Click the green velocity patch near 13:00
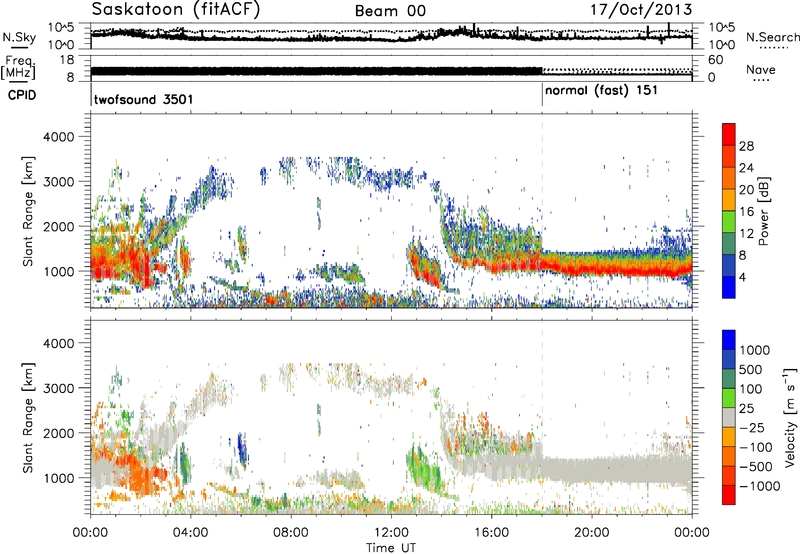The height and width of the screenshot is (554, 800). [x=425, y=469]
